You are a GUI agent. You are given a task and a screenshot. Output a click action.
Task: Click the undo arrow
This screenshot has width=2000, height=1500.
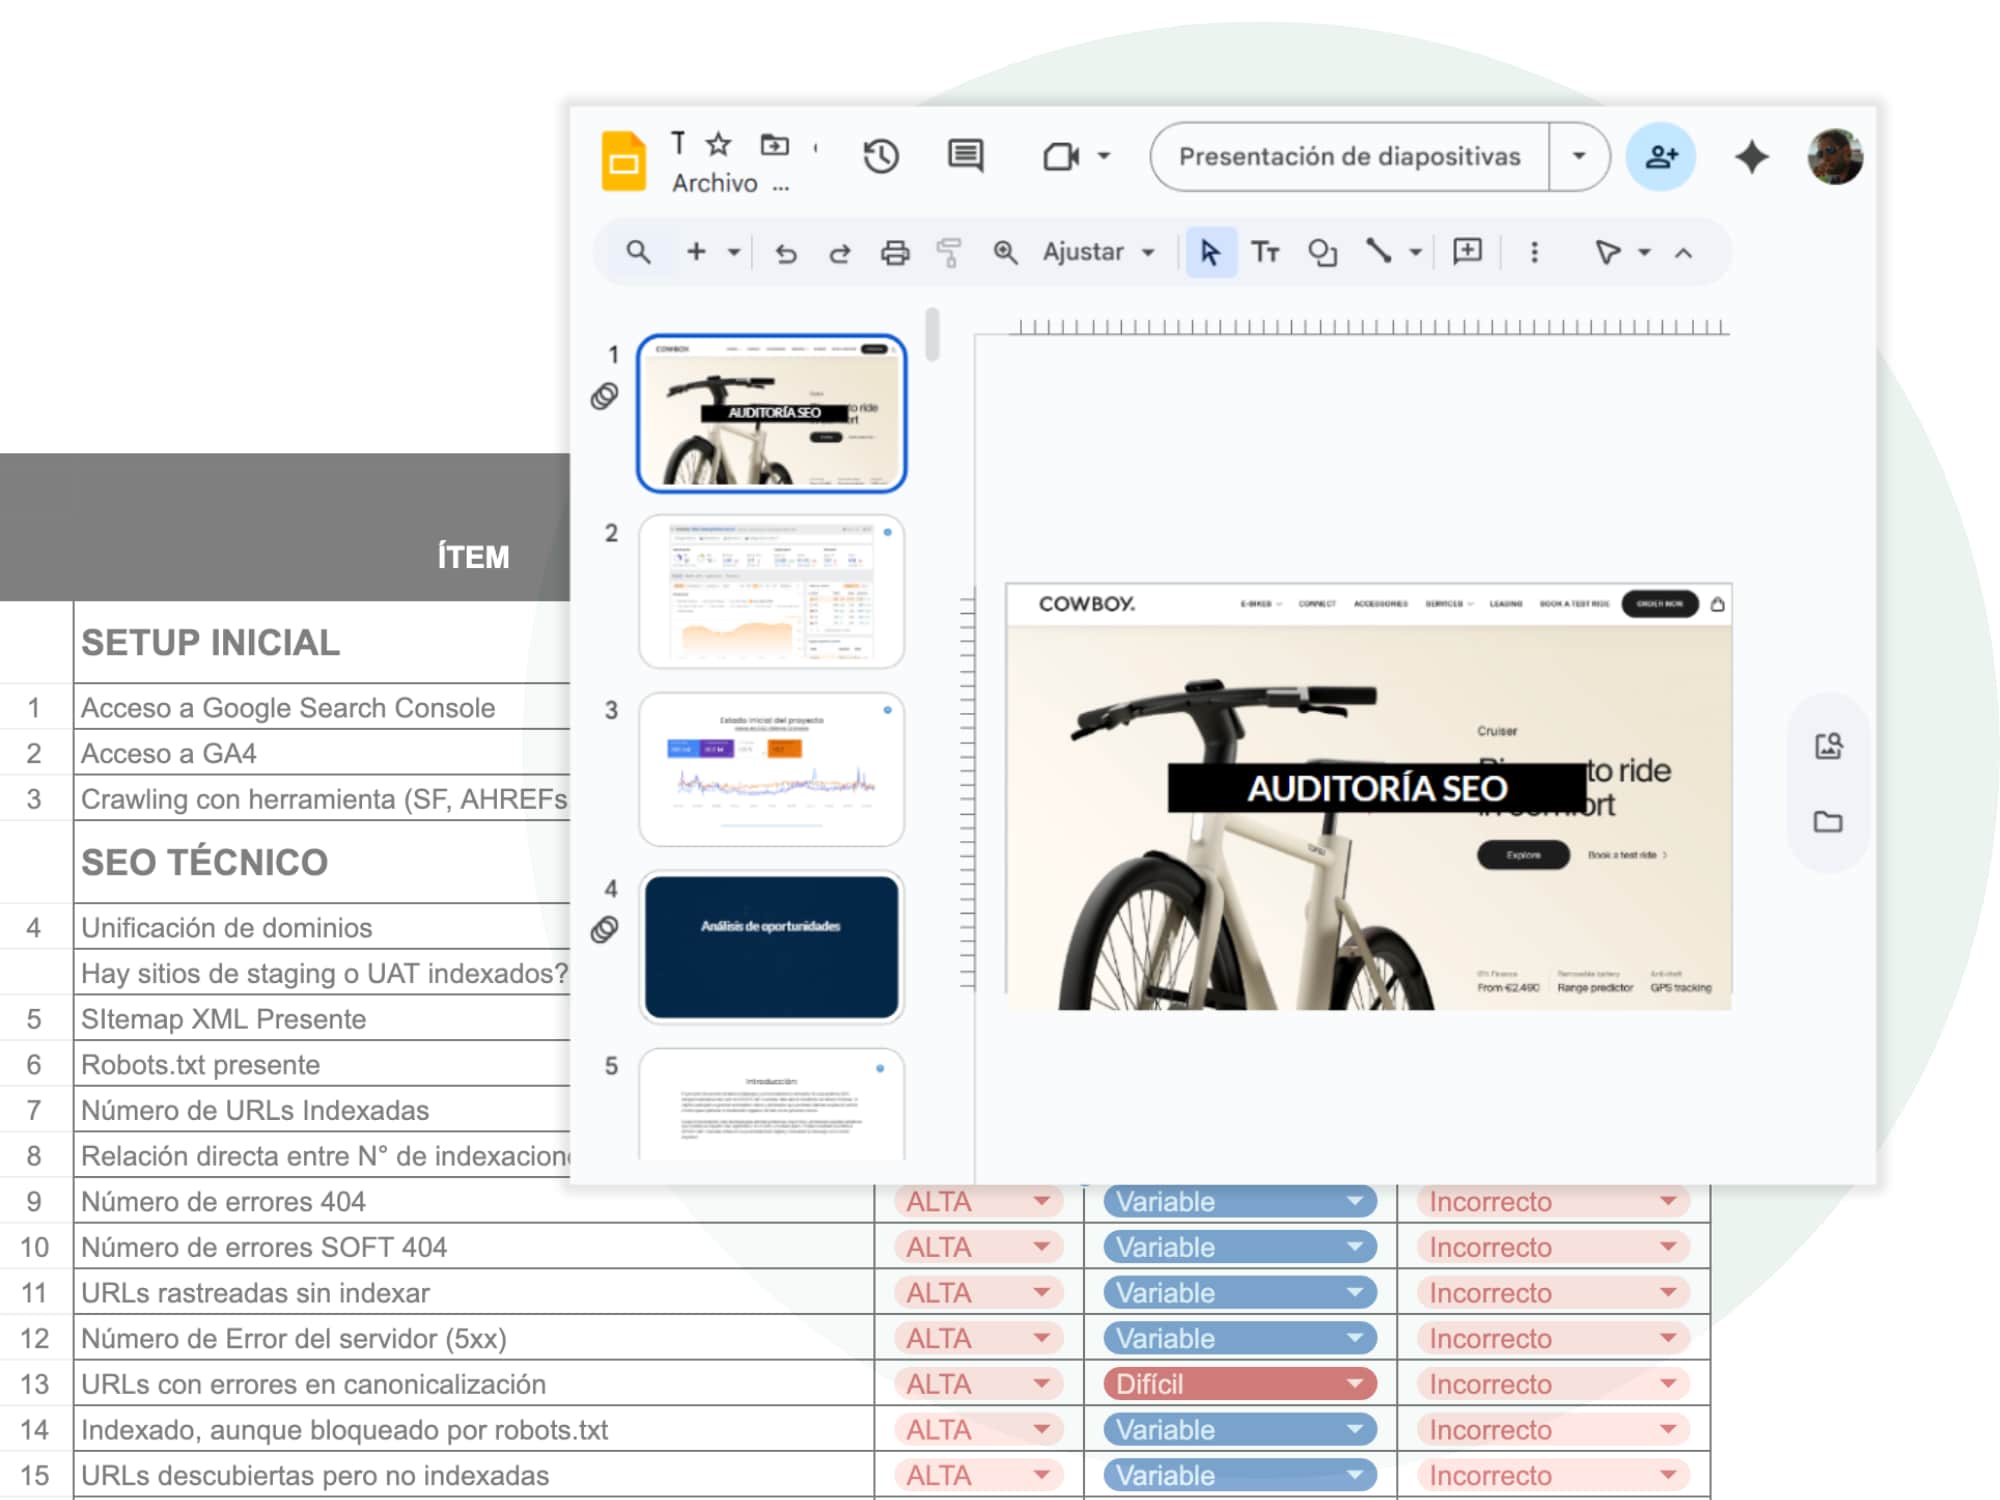786,253
